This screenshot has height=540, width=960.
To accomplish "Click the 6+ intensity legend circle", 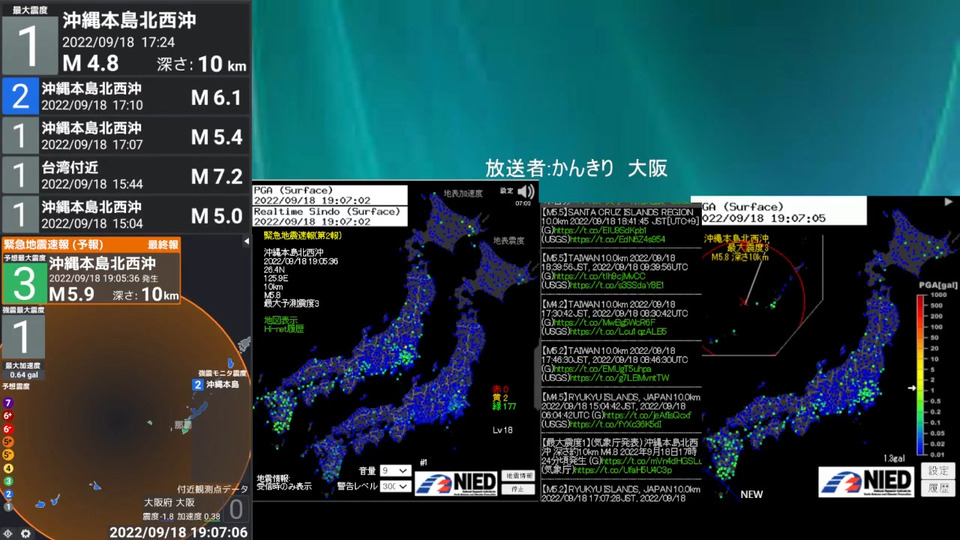I will (x=8, y=416).
